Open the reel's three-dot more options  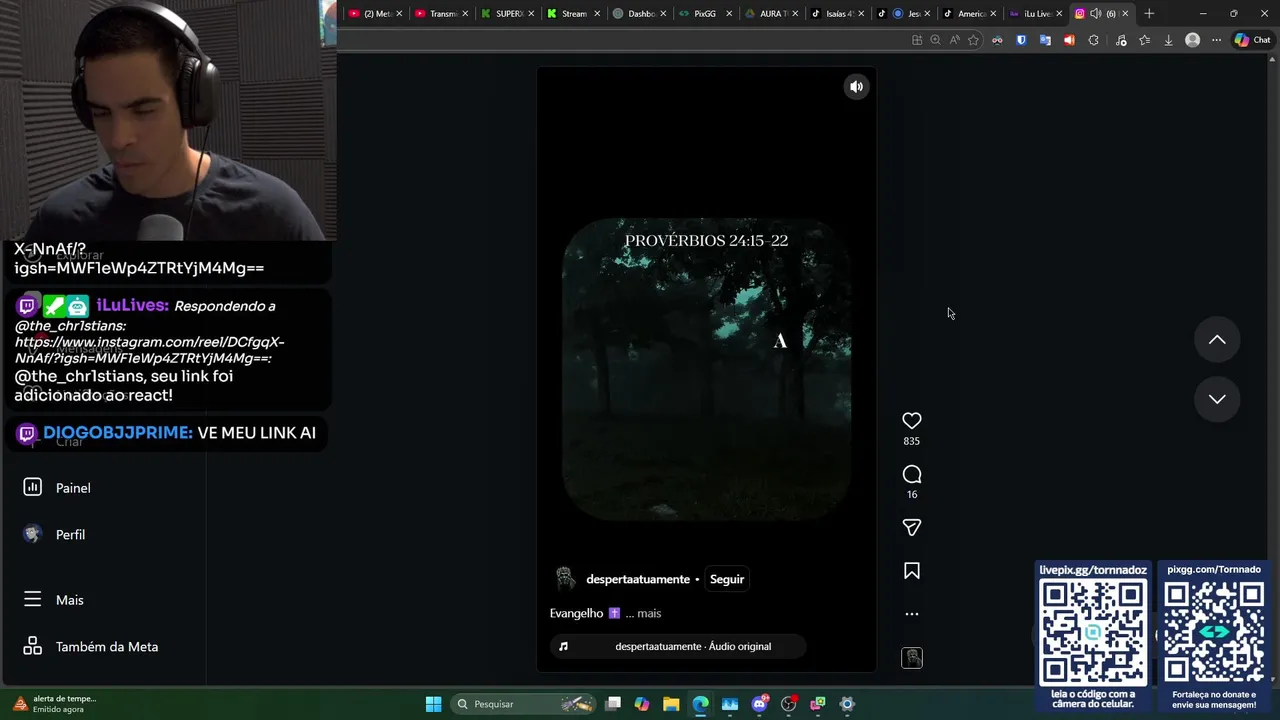pyautogui.click(x=911, y=614)
